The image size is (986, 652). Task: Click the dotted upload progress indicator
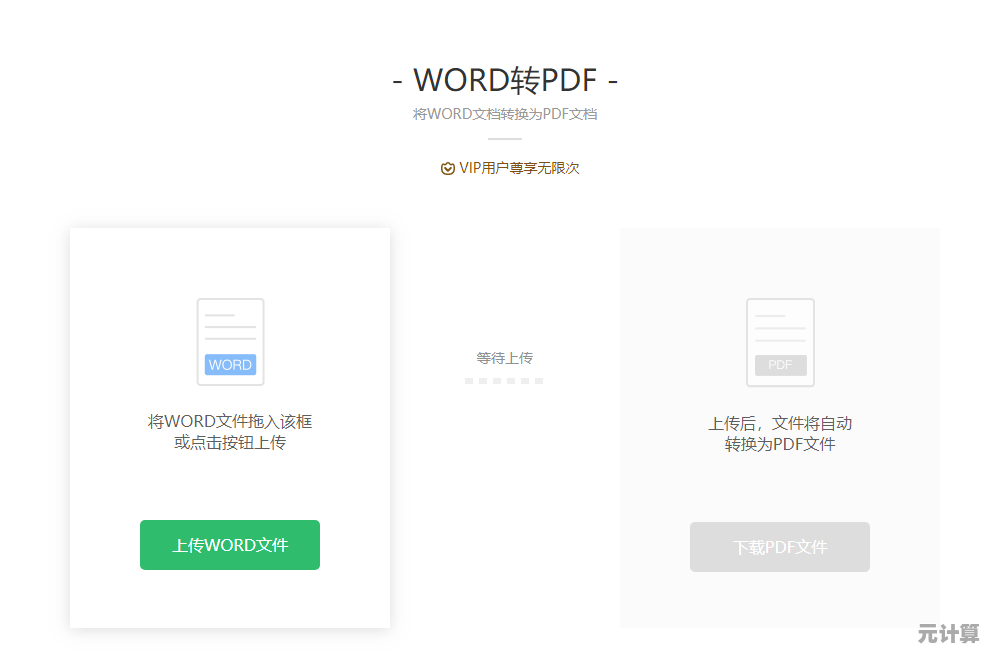504,381
